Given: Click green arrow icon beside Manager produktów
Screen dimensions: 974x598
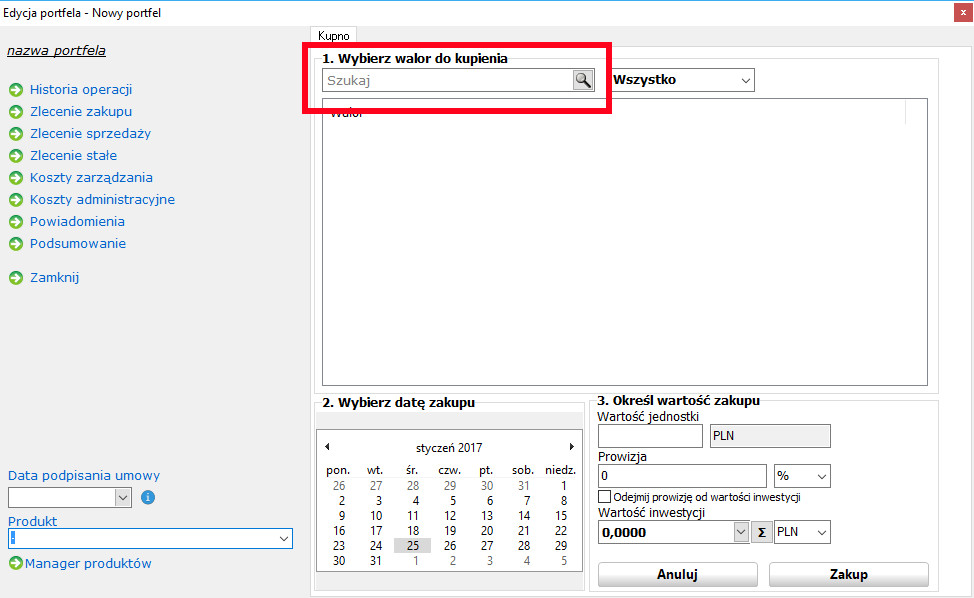Looking at the screenshot, I should pyautogui.click(x=15, y=564).
